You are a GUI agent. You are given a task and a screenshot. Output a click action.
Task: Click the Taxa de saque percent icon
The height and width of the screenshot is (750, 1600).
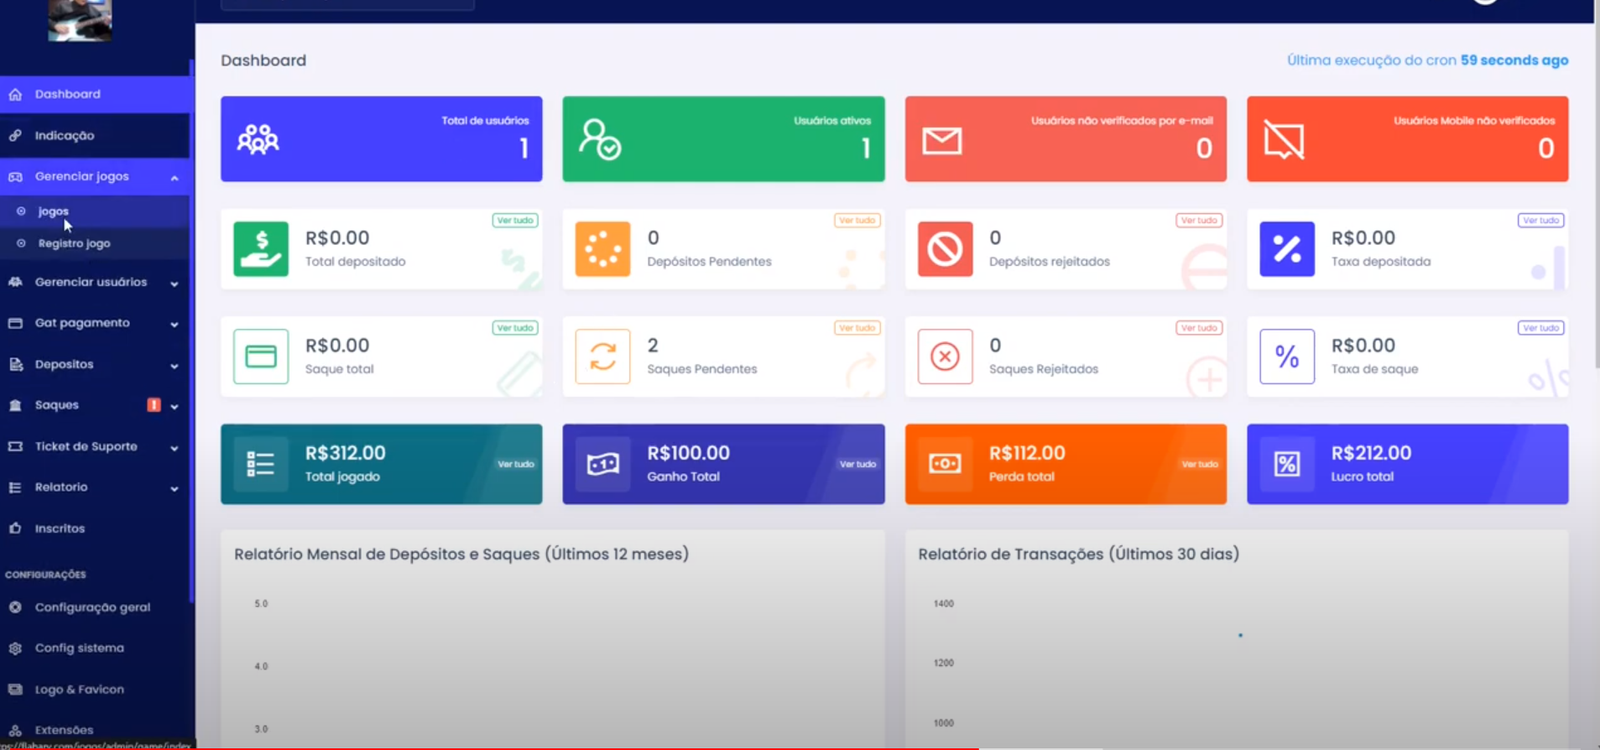coord(1287,357)
